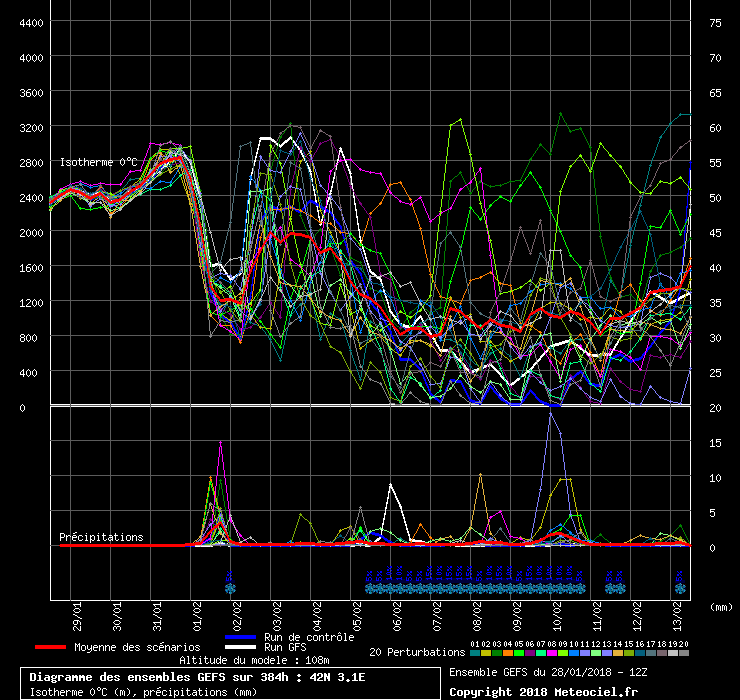This screenshot has width=740, height=700.
Task: Pick the perturbation 03 dark green swatch
Action: click(497, 653)
